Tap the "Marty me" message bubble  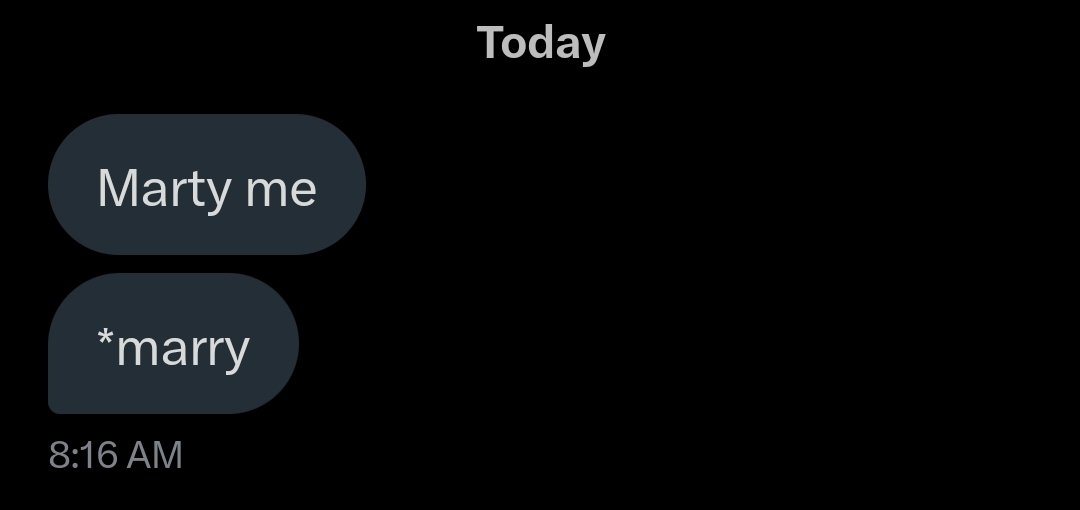pos(207,185)
